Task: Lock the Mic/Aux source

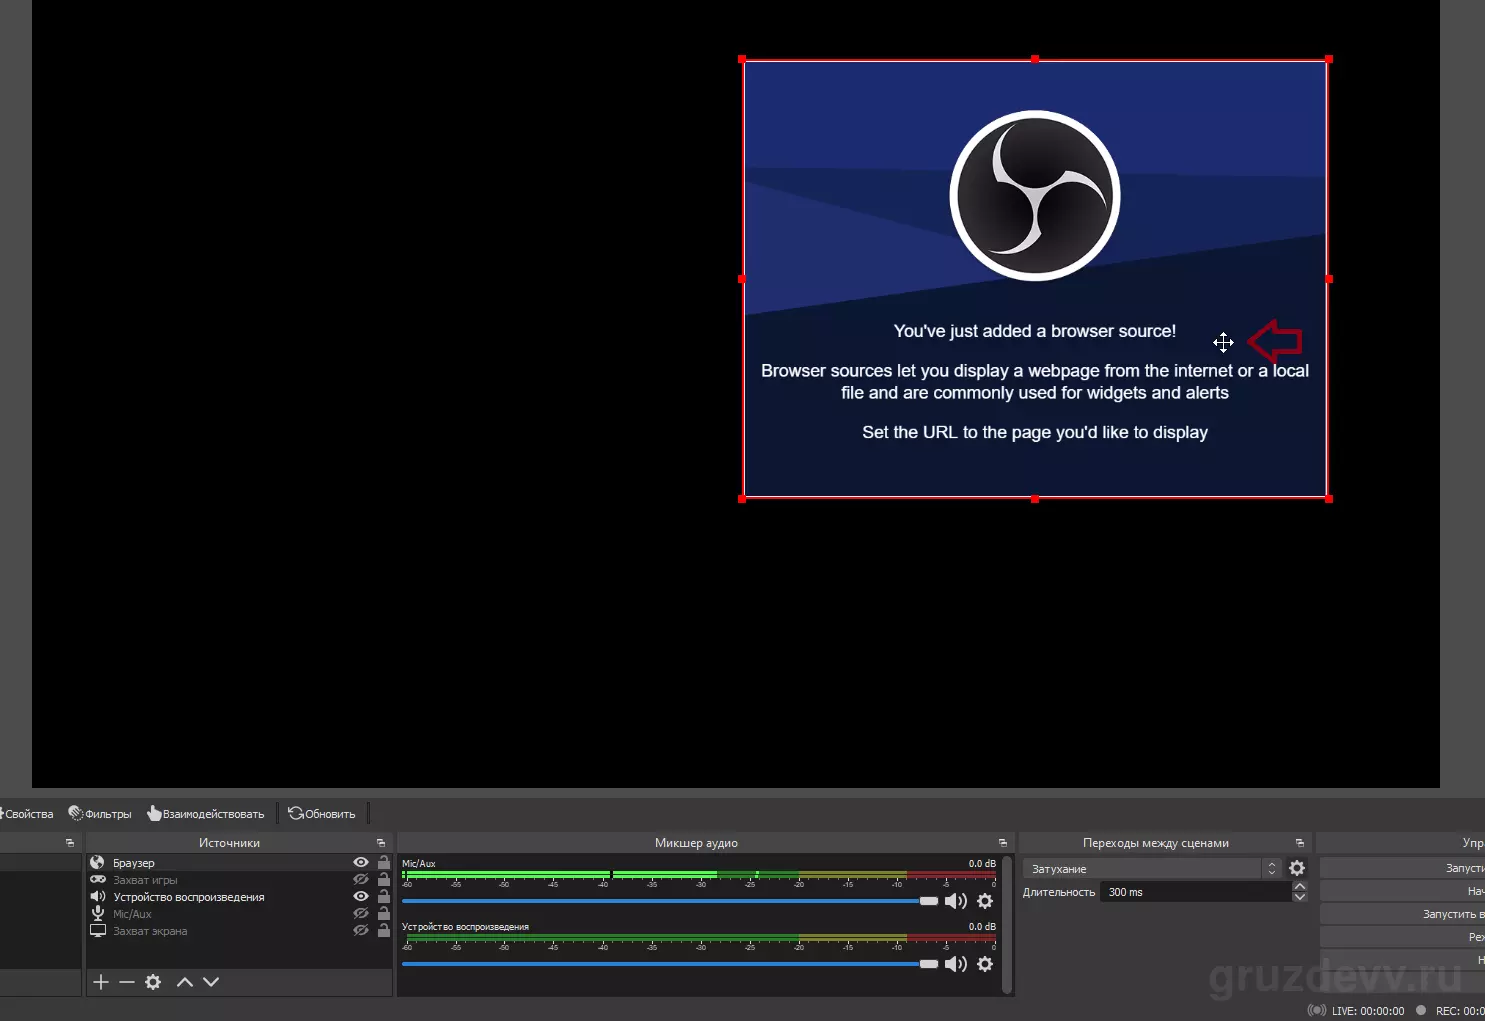Action: tap(384, 913)
